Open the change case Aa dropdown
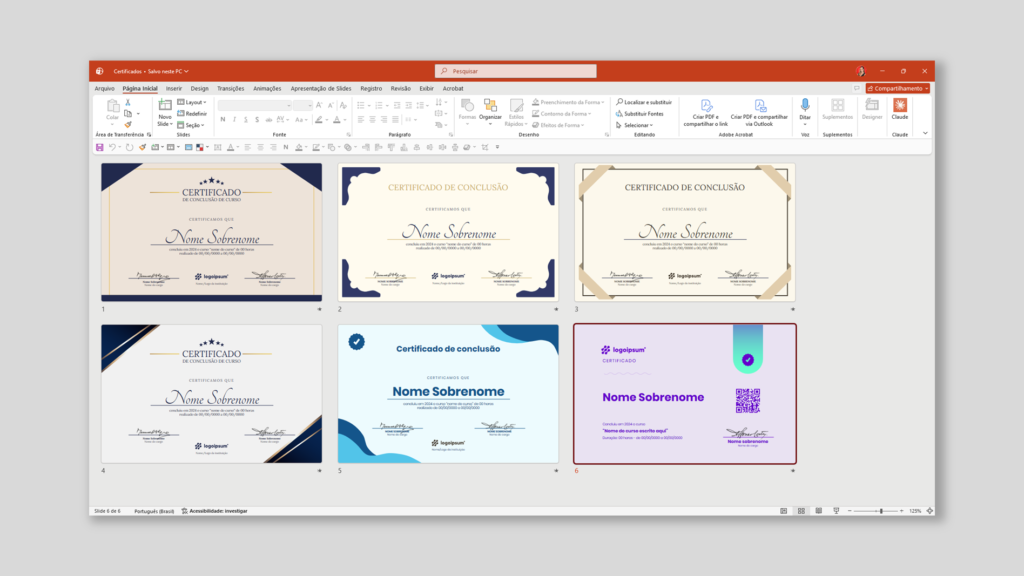The width and height of the screenshot is (1024, 576). [x=300, y=120]
